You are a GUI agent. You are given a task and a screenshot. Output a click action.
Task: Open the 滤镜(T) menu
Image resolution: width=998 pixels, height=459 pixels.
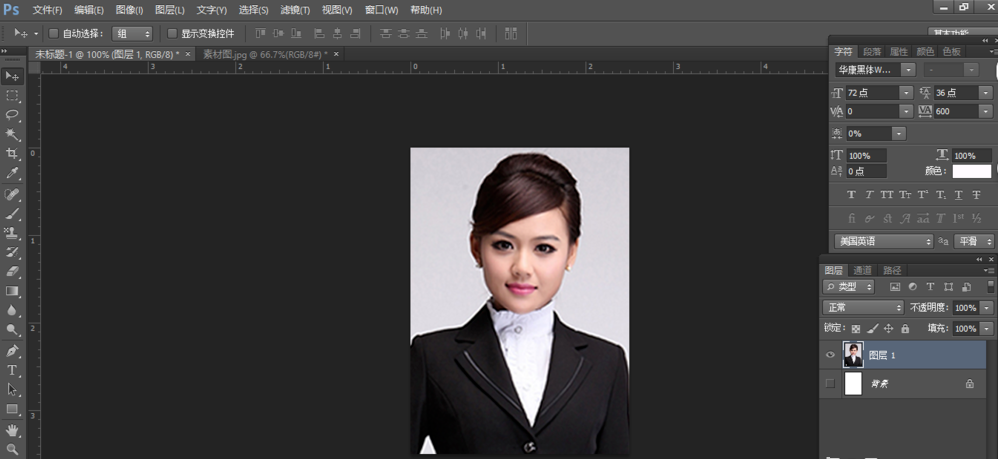[x=295, y=10]
